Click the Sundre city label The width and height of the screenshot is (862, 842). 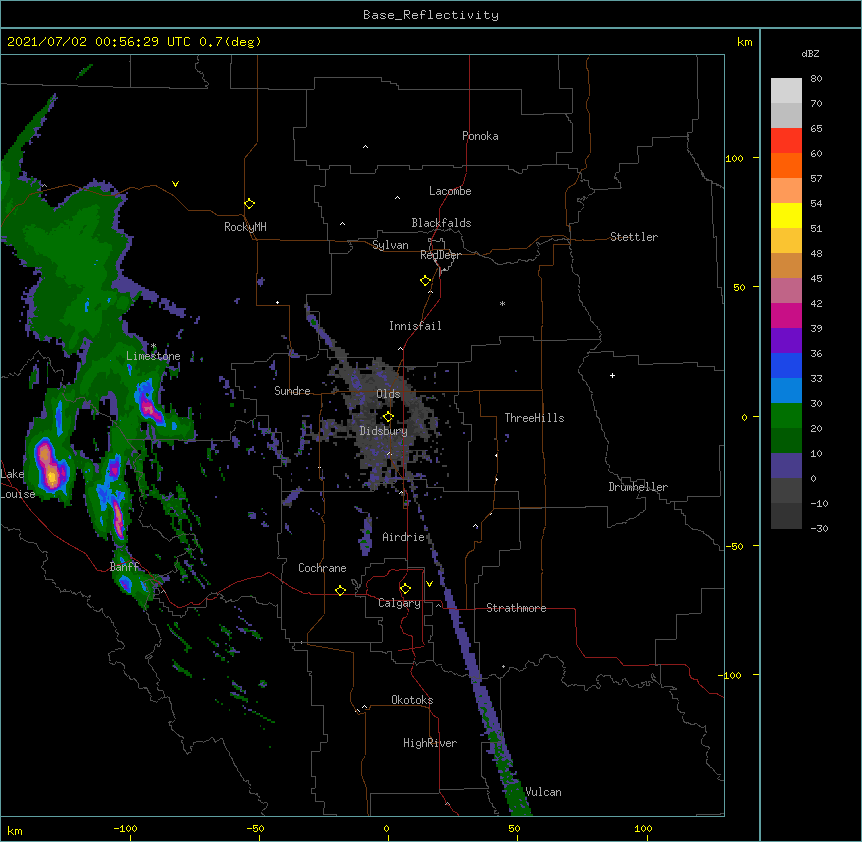coord(292,391)
